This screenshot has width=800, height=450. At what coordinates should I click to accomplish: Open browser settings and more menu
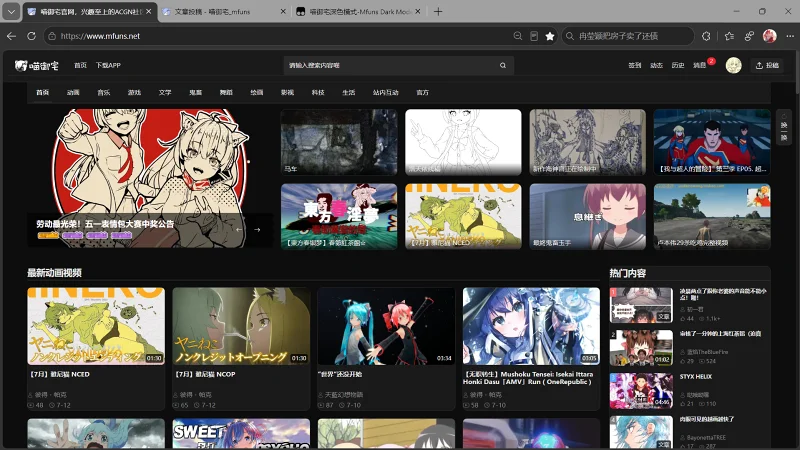pos(790,36)
